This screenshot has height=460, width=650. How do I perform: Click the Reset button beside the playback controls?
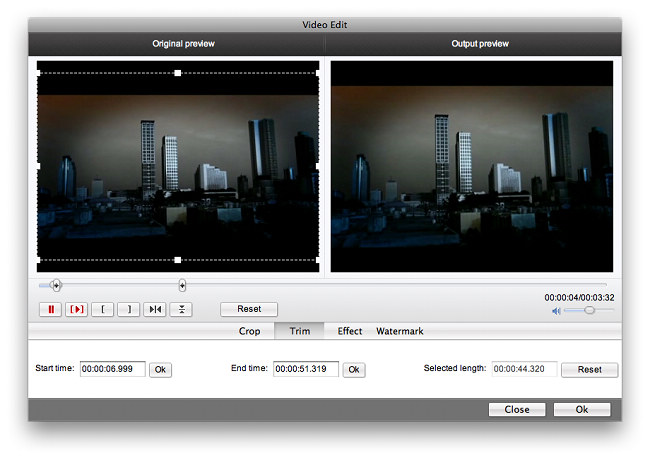249,309
